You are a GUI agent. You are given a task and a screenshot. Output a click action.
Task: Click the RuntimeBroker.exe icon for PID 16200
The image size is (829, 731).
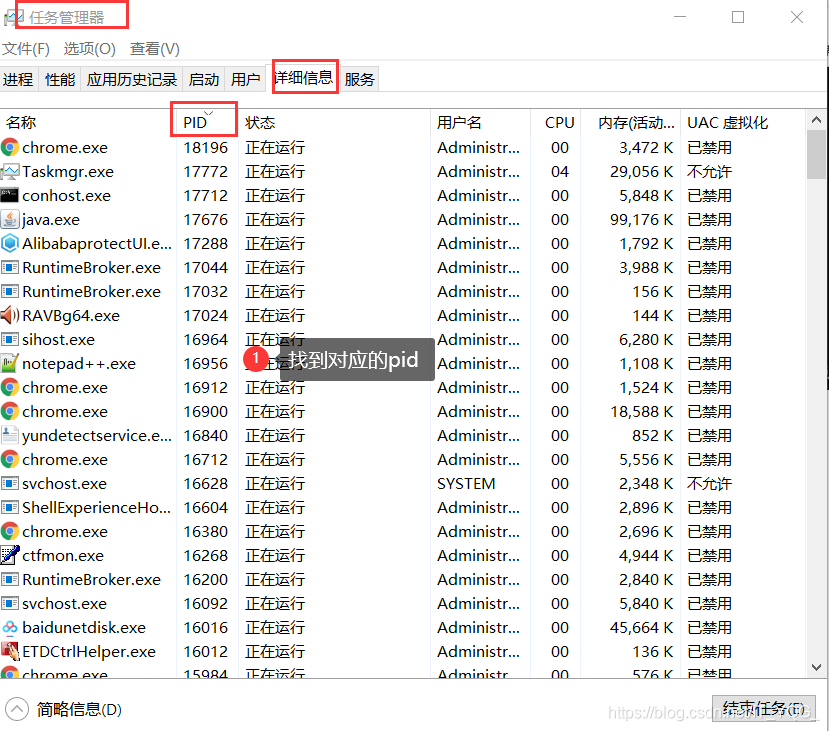pos(10,579)
